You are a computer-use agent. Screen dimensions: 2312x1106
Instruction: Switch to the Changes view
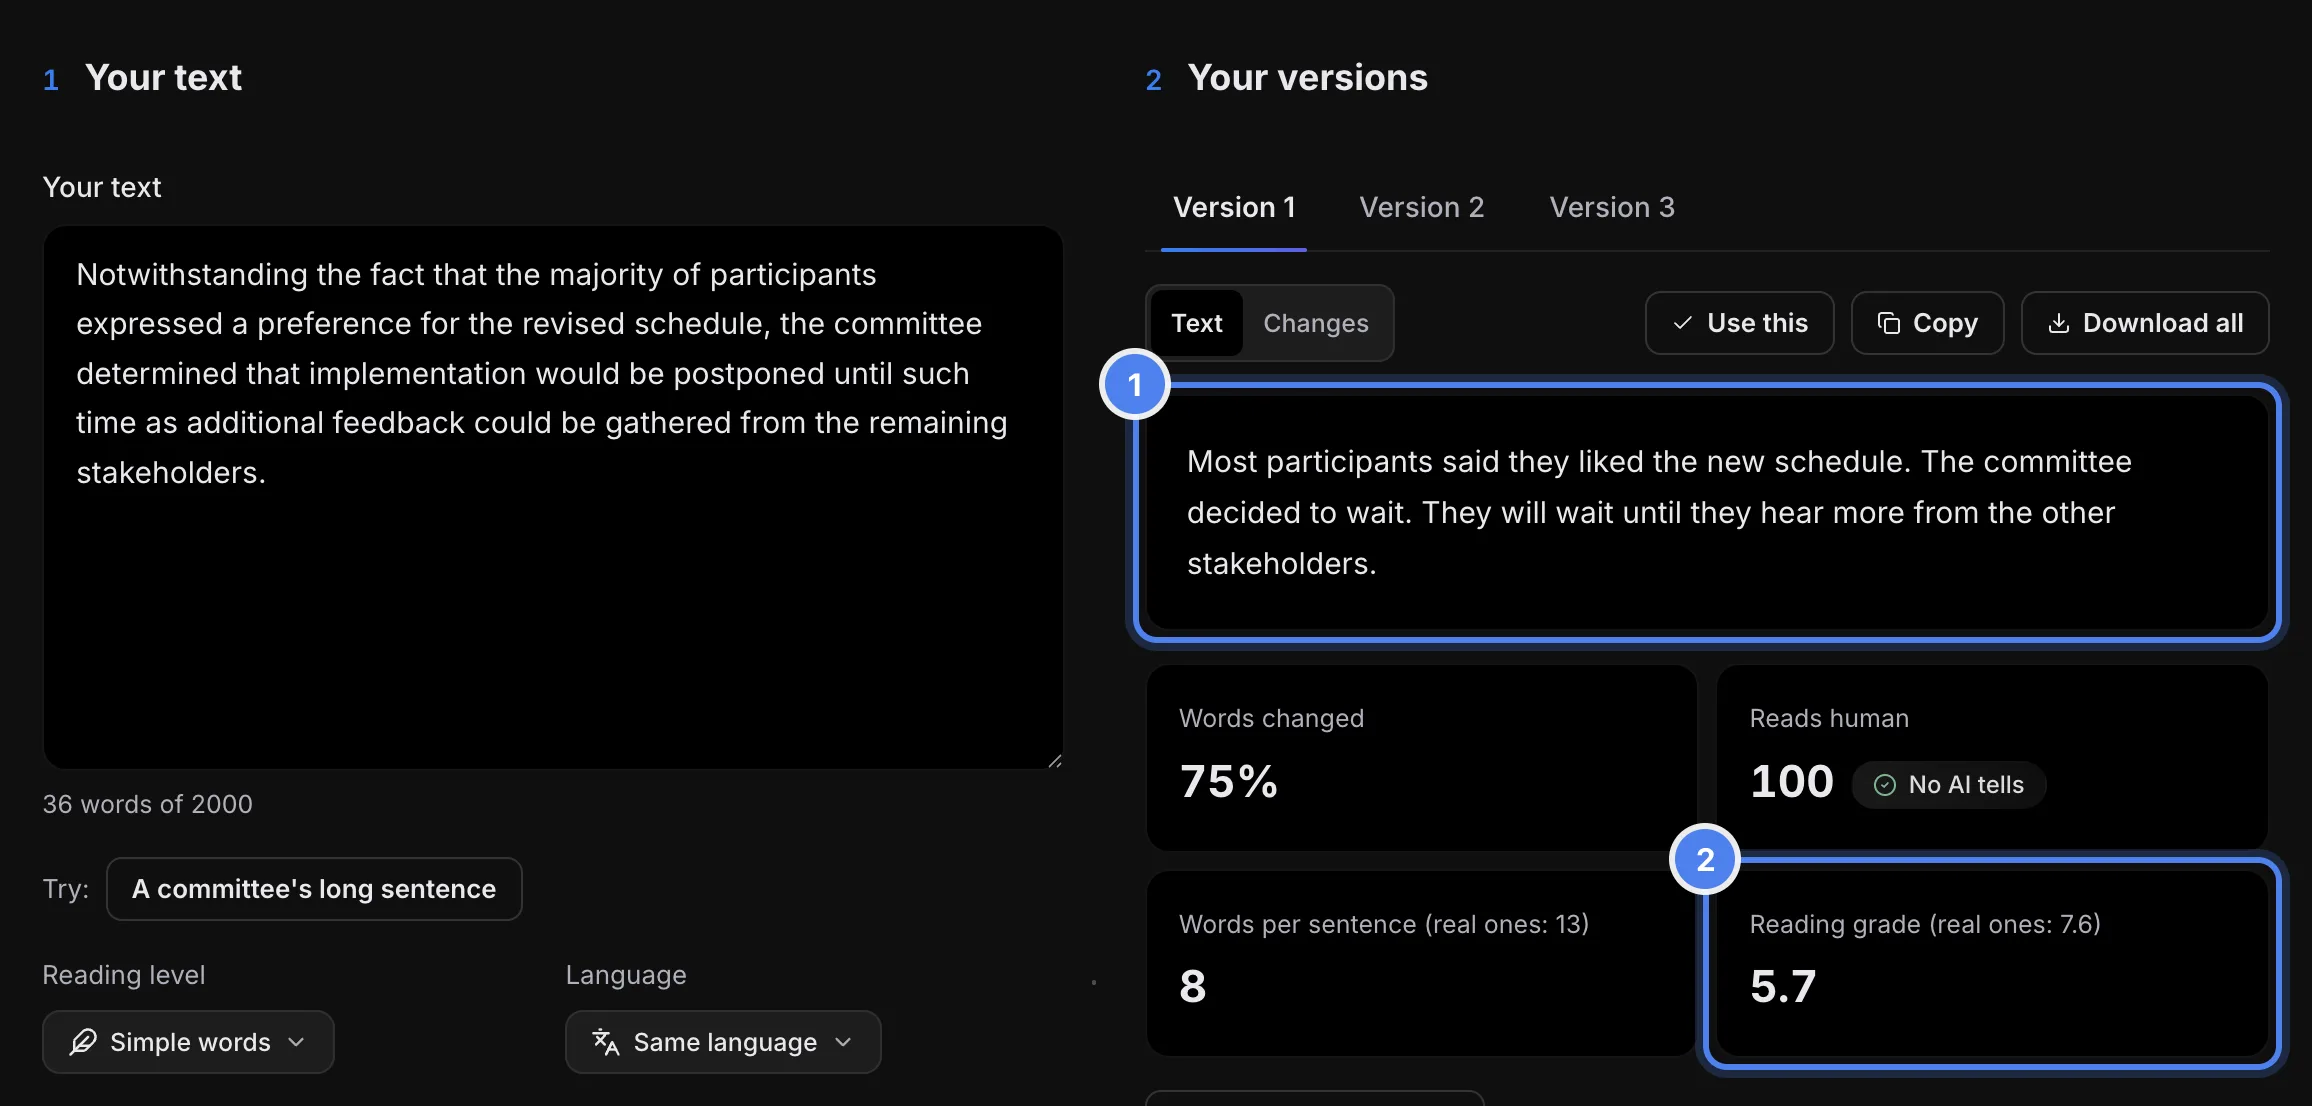pyautogui.click(x=1315, y=323)
